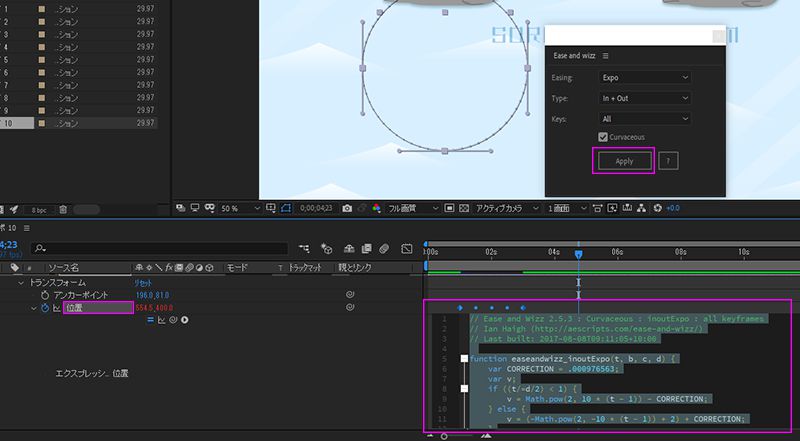The image size is (800, 441).
Task: Open the Easing dropdown set to Expo
Action: [645, 77]
